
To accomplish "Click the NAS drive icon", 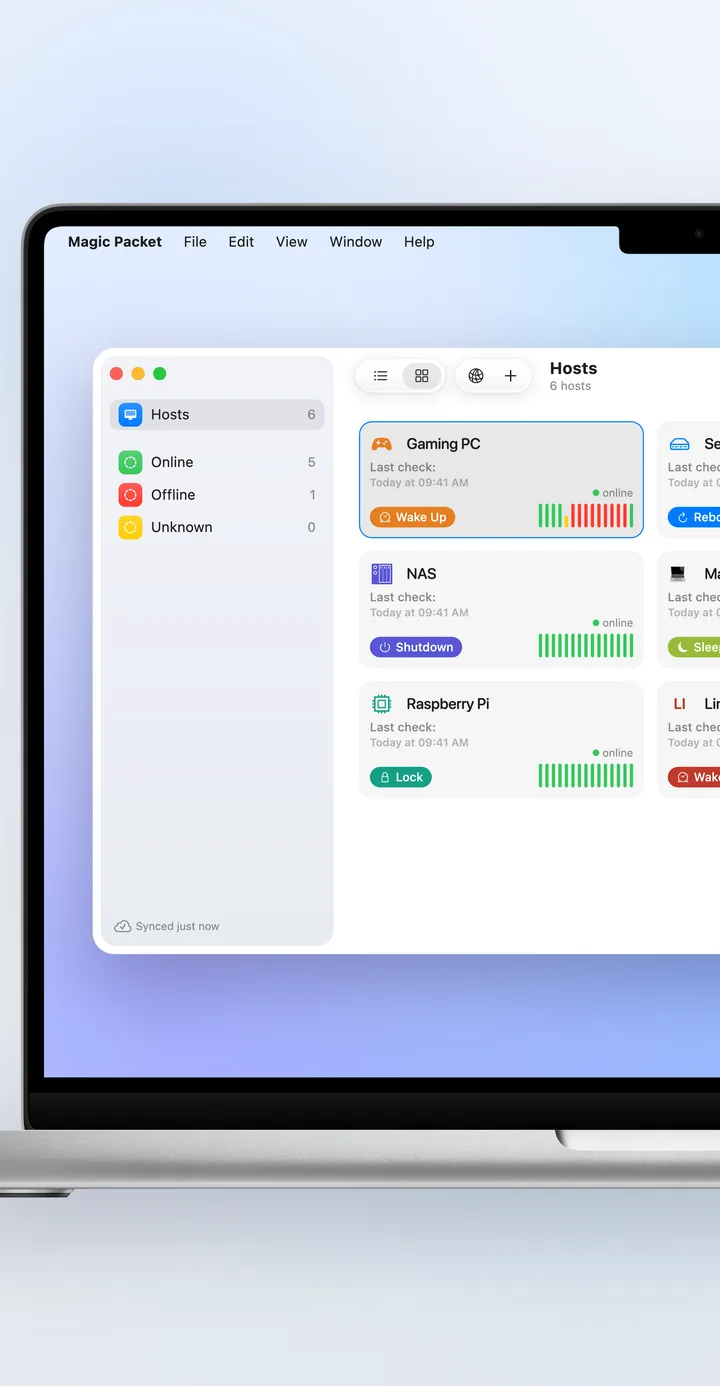I will (382, 574).
